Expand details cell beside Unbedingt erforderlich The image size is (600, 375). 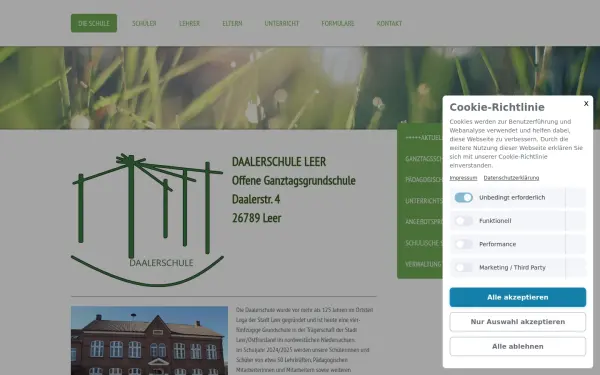pos(576,197)
